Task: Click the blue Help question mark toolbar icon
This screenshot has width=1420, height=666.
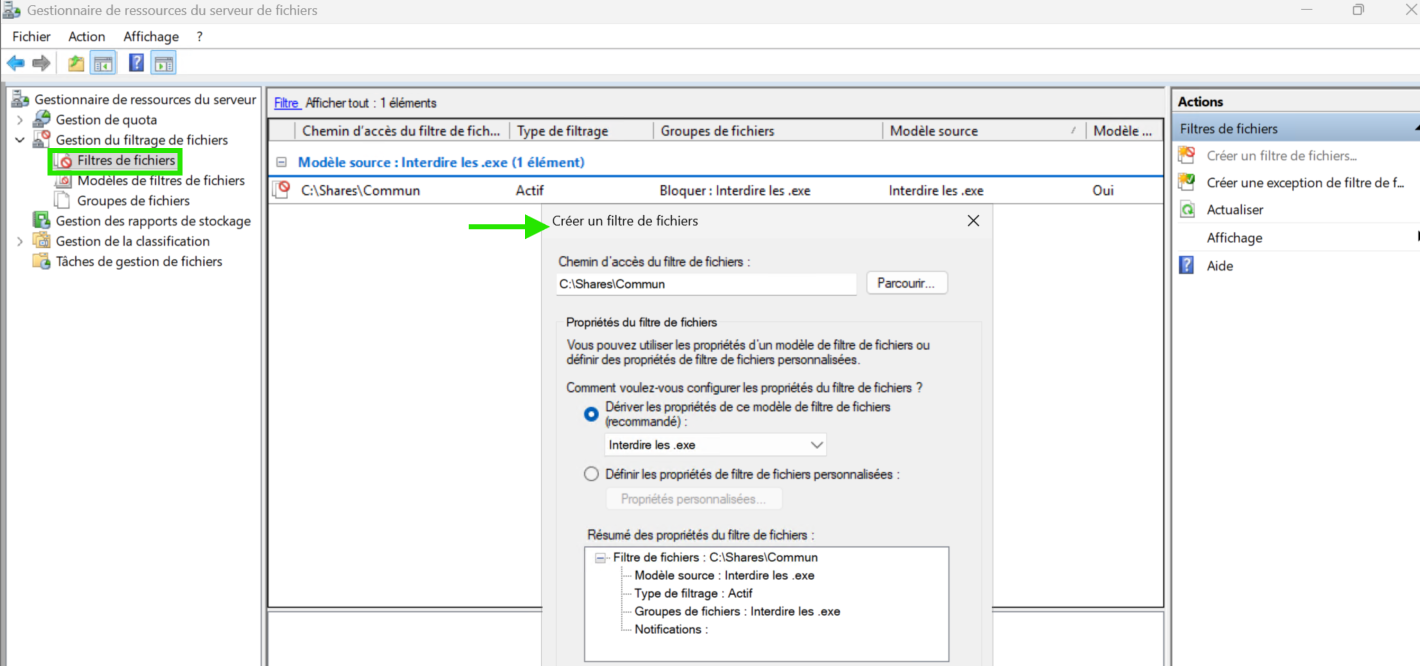Action: (x=136, y=64)
